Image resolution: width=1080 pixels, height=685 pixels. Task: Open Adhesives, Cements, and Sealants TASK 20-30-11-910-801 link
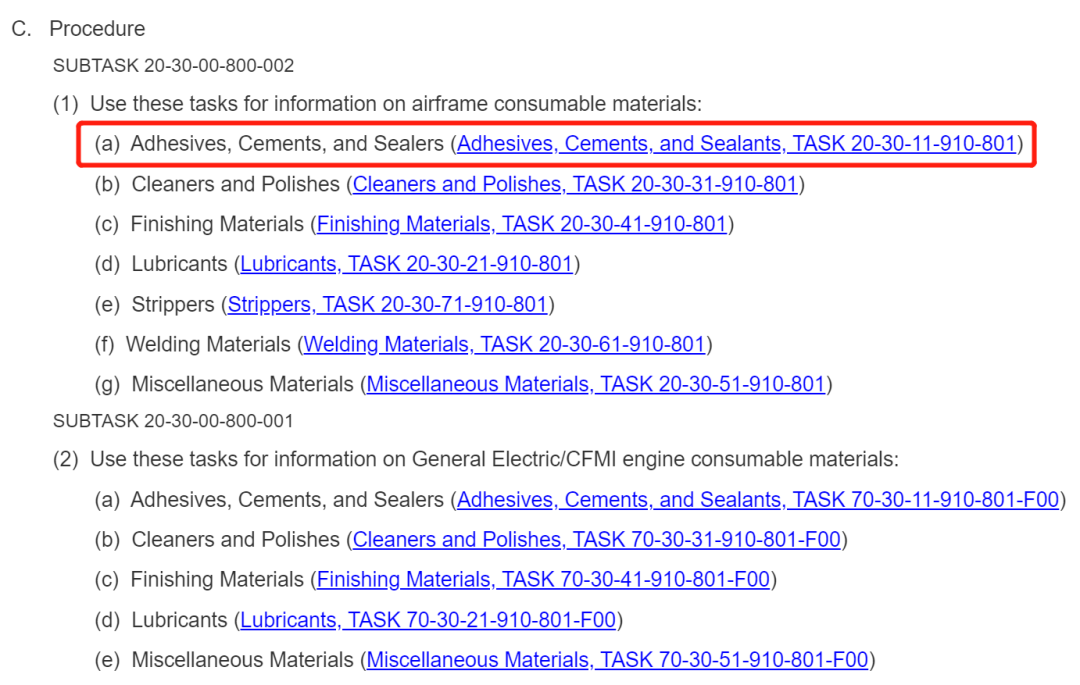pyautogui.click(x=736, y=144)
